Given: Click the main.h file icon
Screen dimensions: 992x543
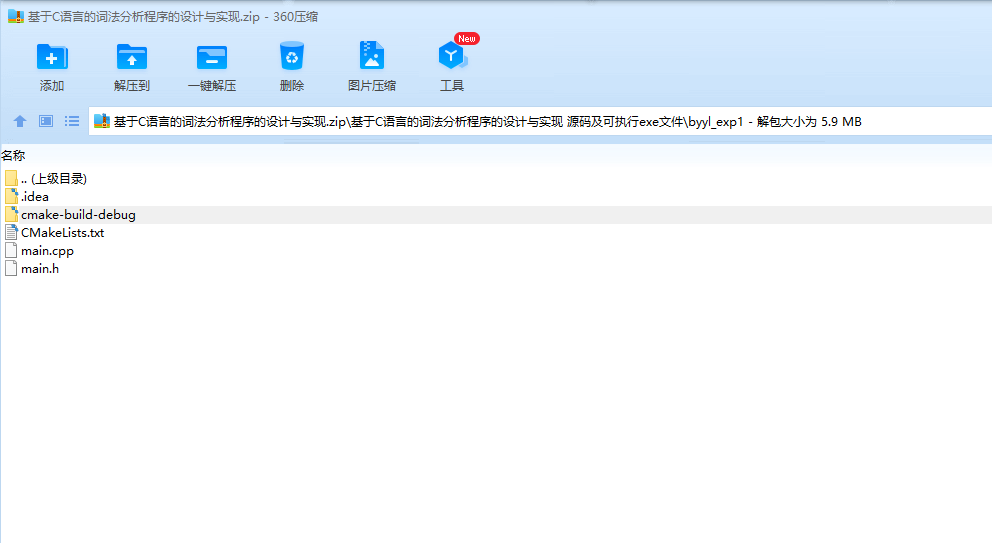Looking at the screenshot, I should coord(11,268).
